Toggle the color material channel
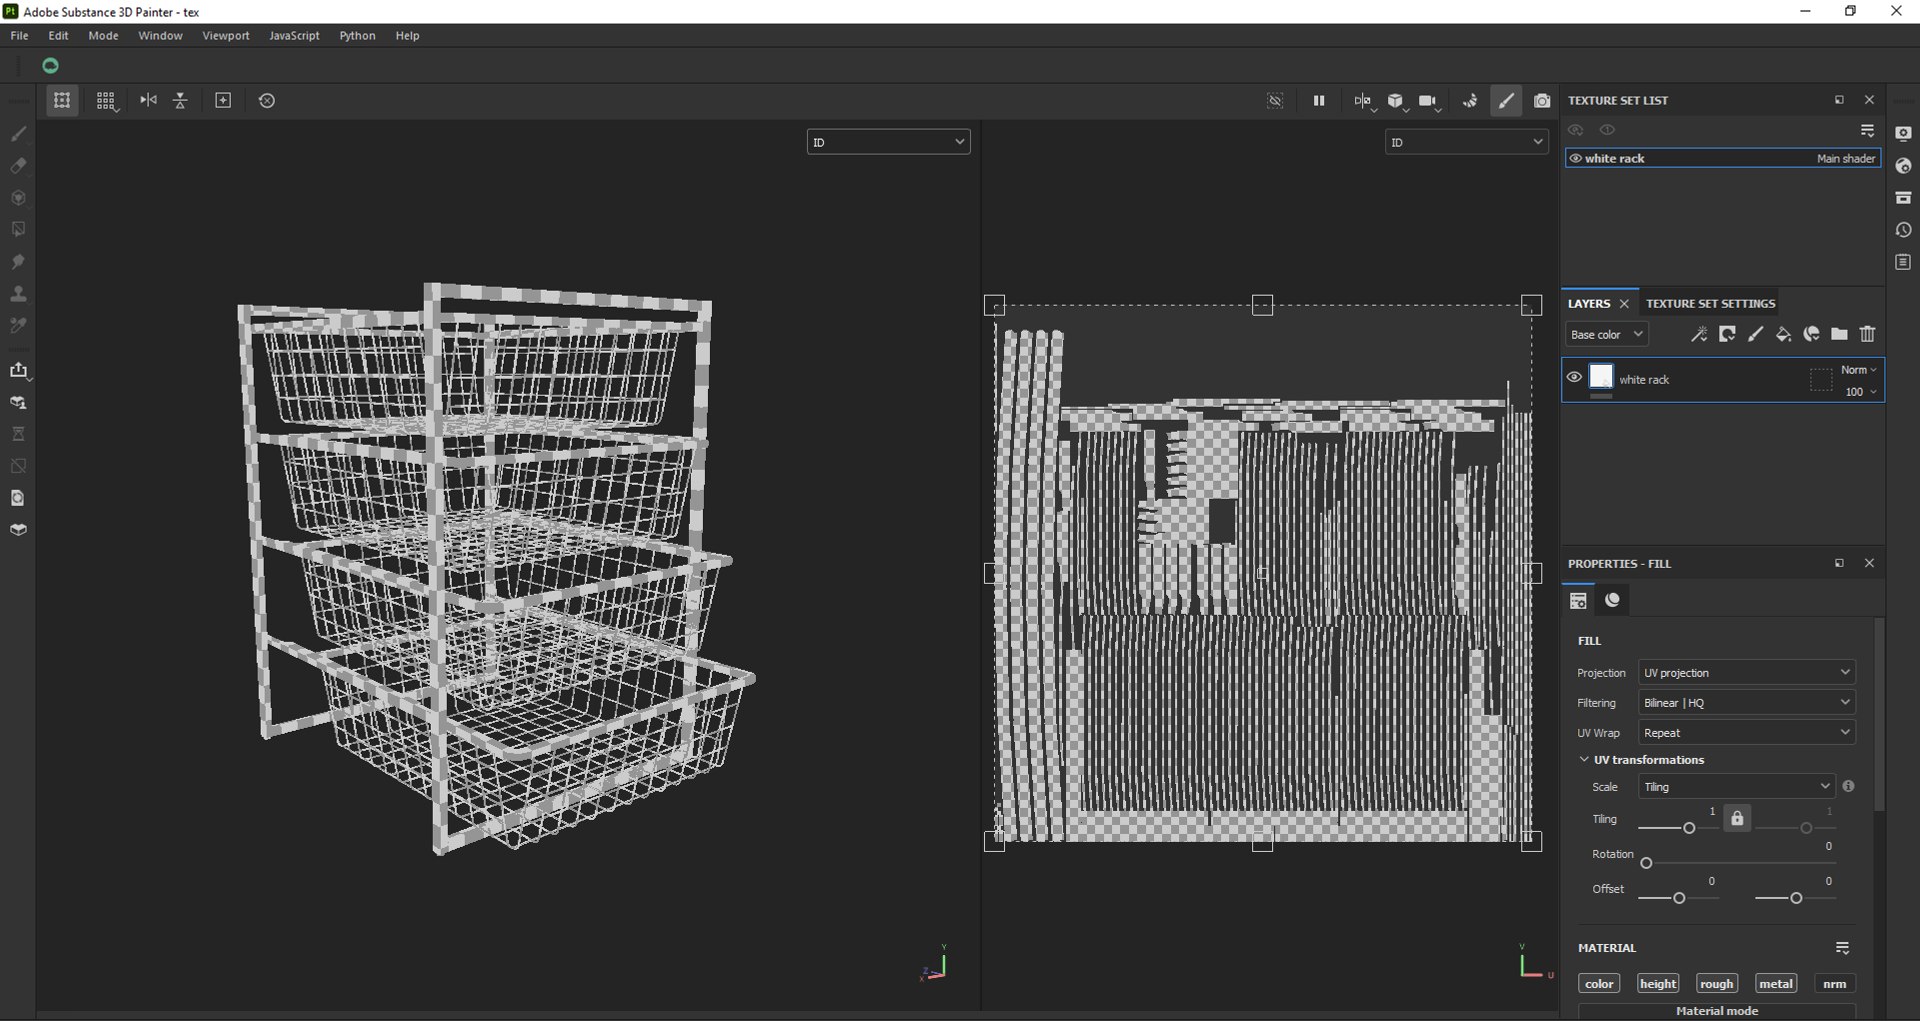Screen dimensions: 1920x1021 (1599, 983)
